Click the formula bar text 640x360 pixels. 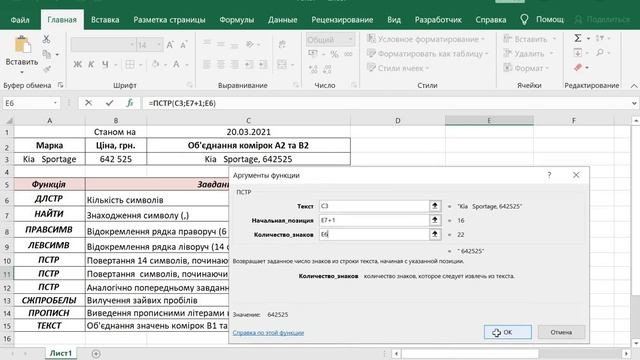coord(182,103)
